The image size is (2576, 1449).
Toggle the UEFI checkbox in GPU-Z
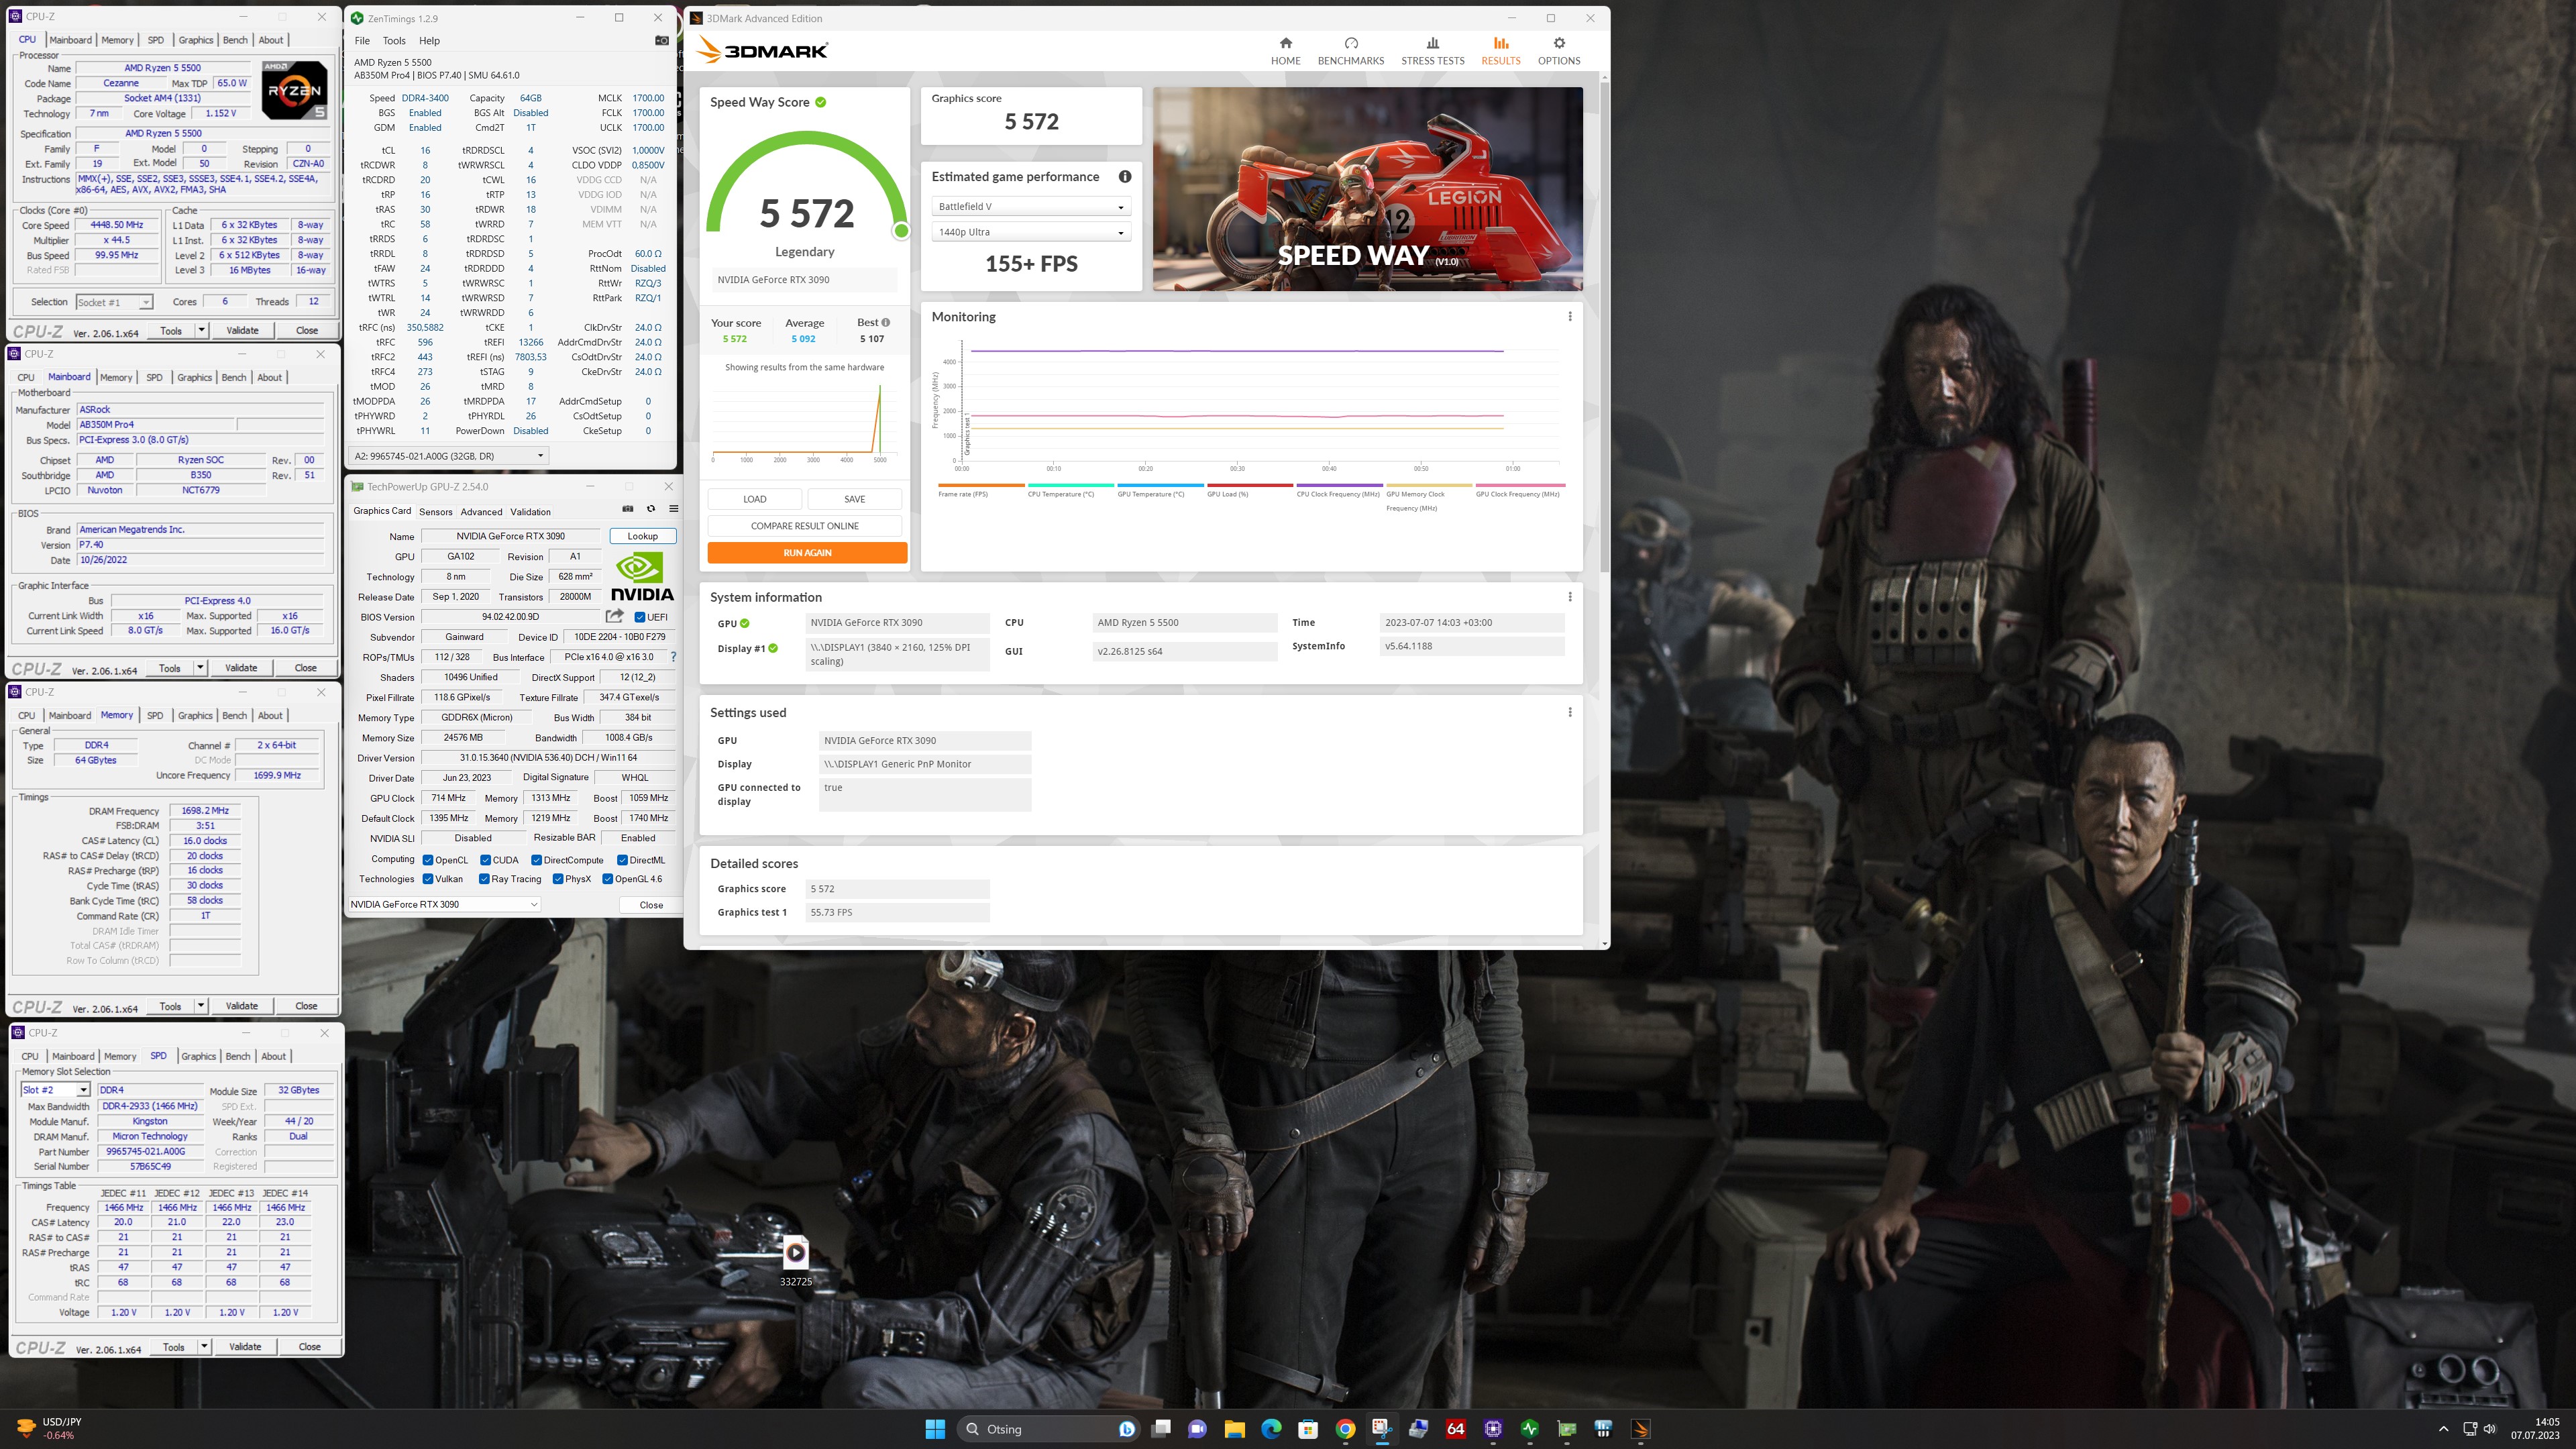(x=640, y=617)
